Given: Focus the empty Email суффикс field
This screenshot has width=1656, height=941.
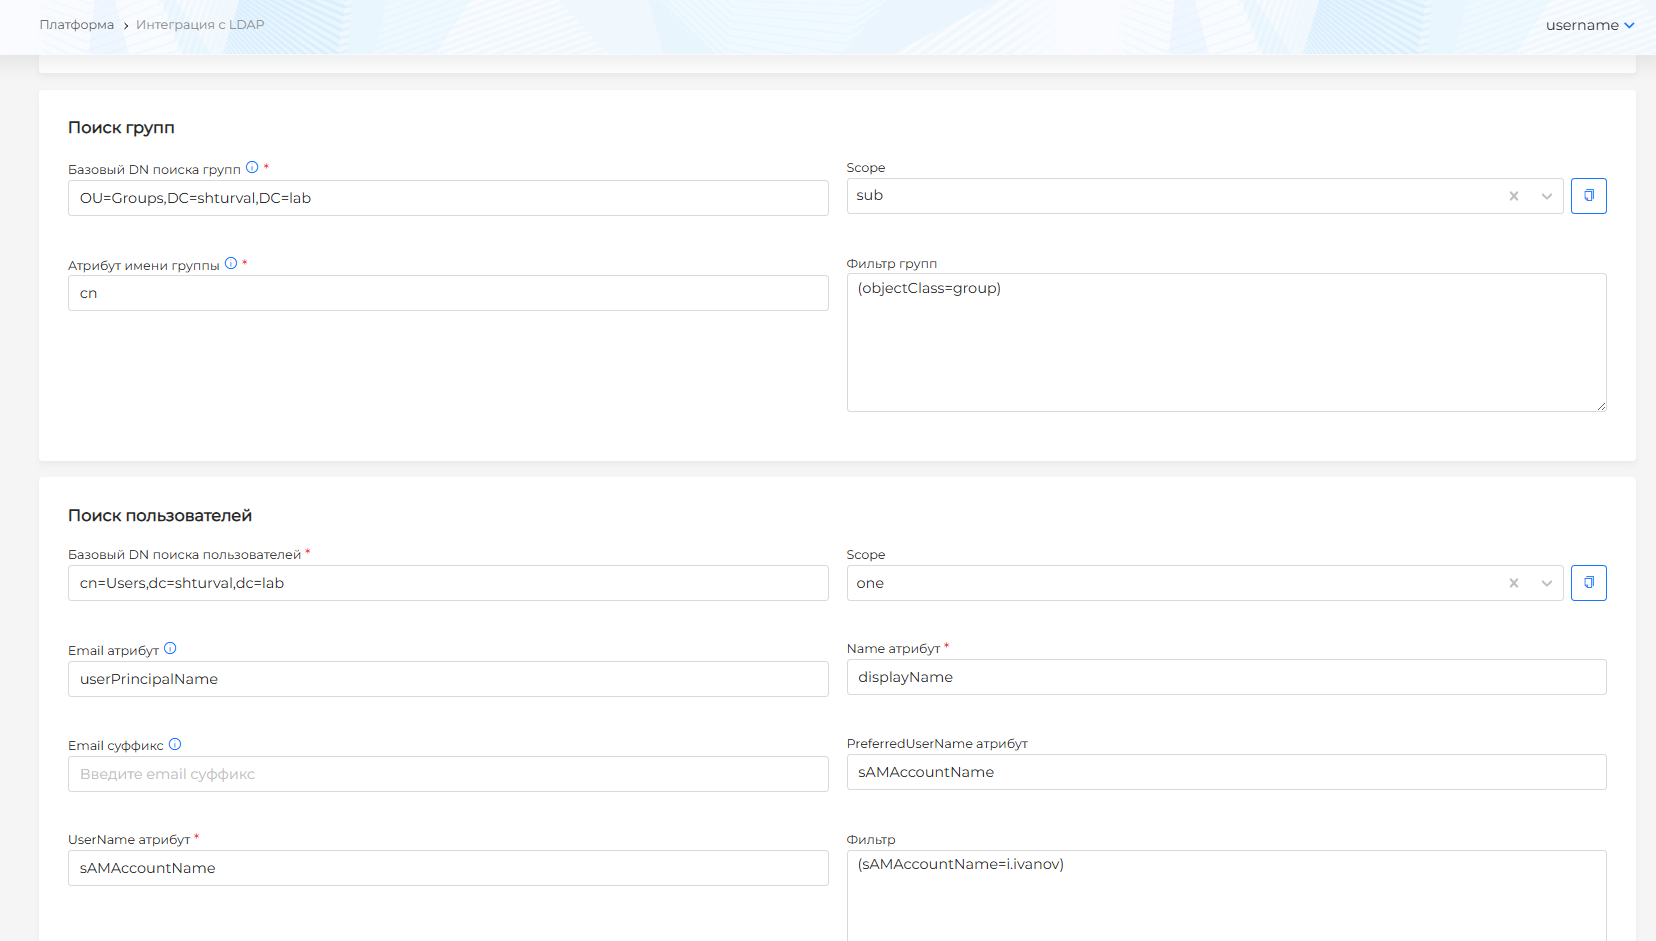Looking at the screenshot, I should tap(448, 774).
